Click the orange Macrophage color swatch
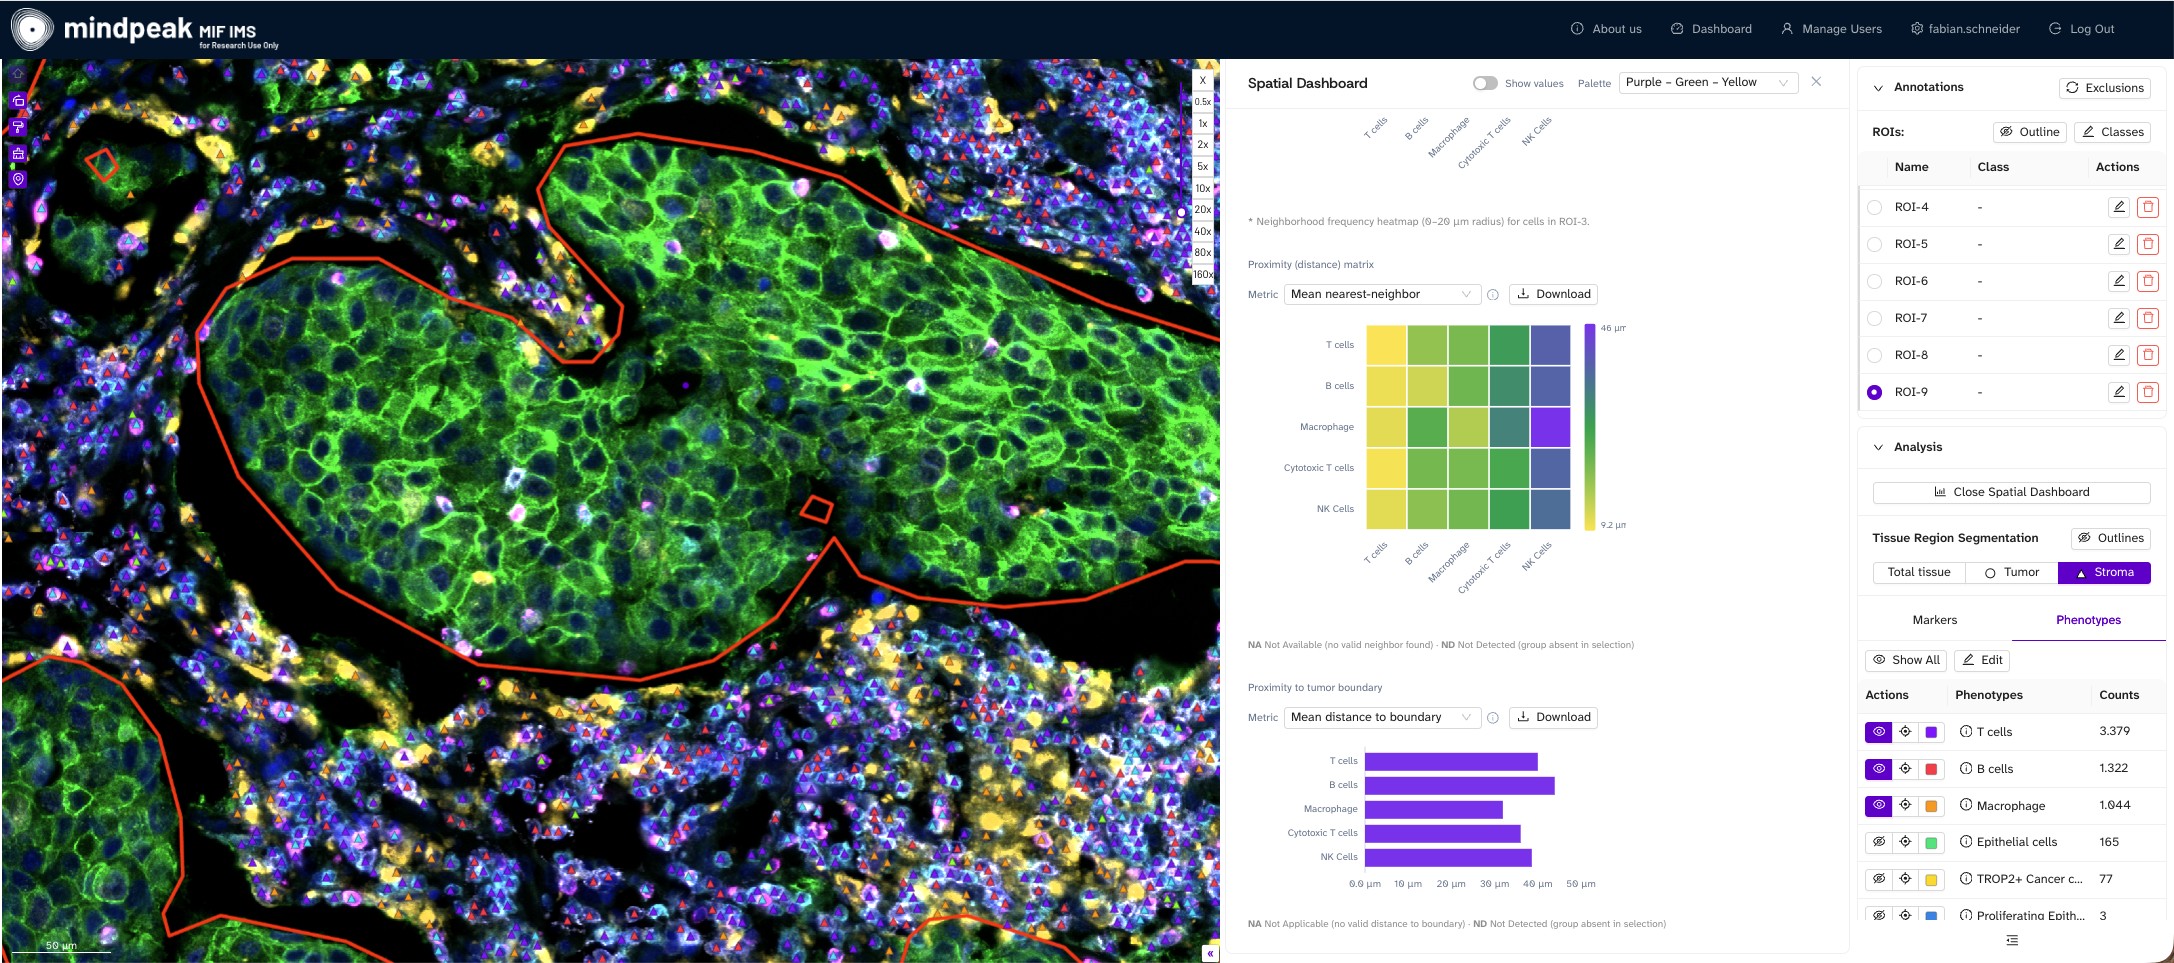 click(x=1931, y=806)
